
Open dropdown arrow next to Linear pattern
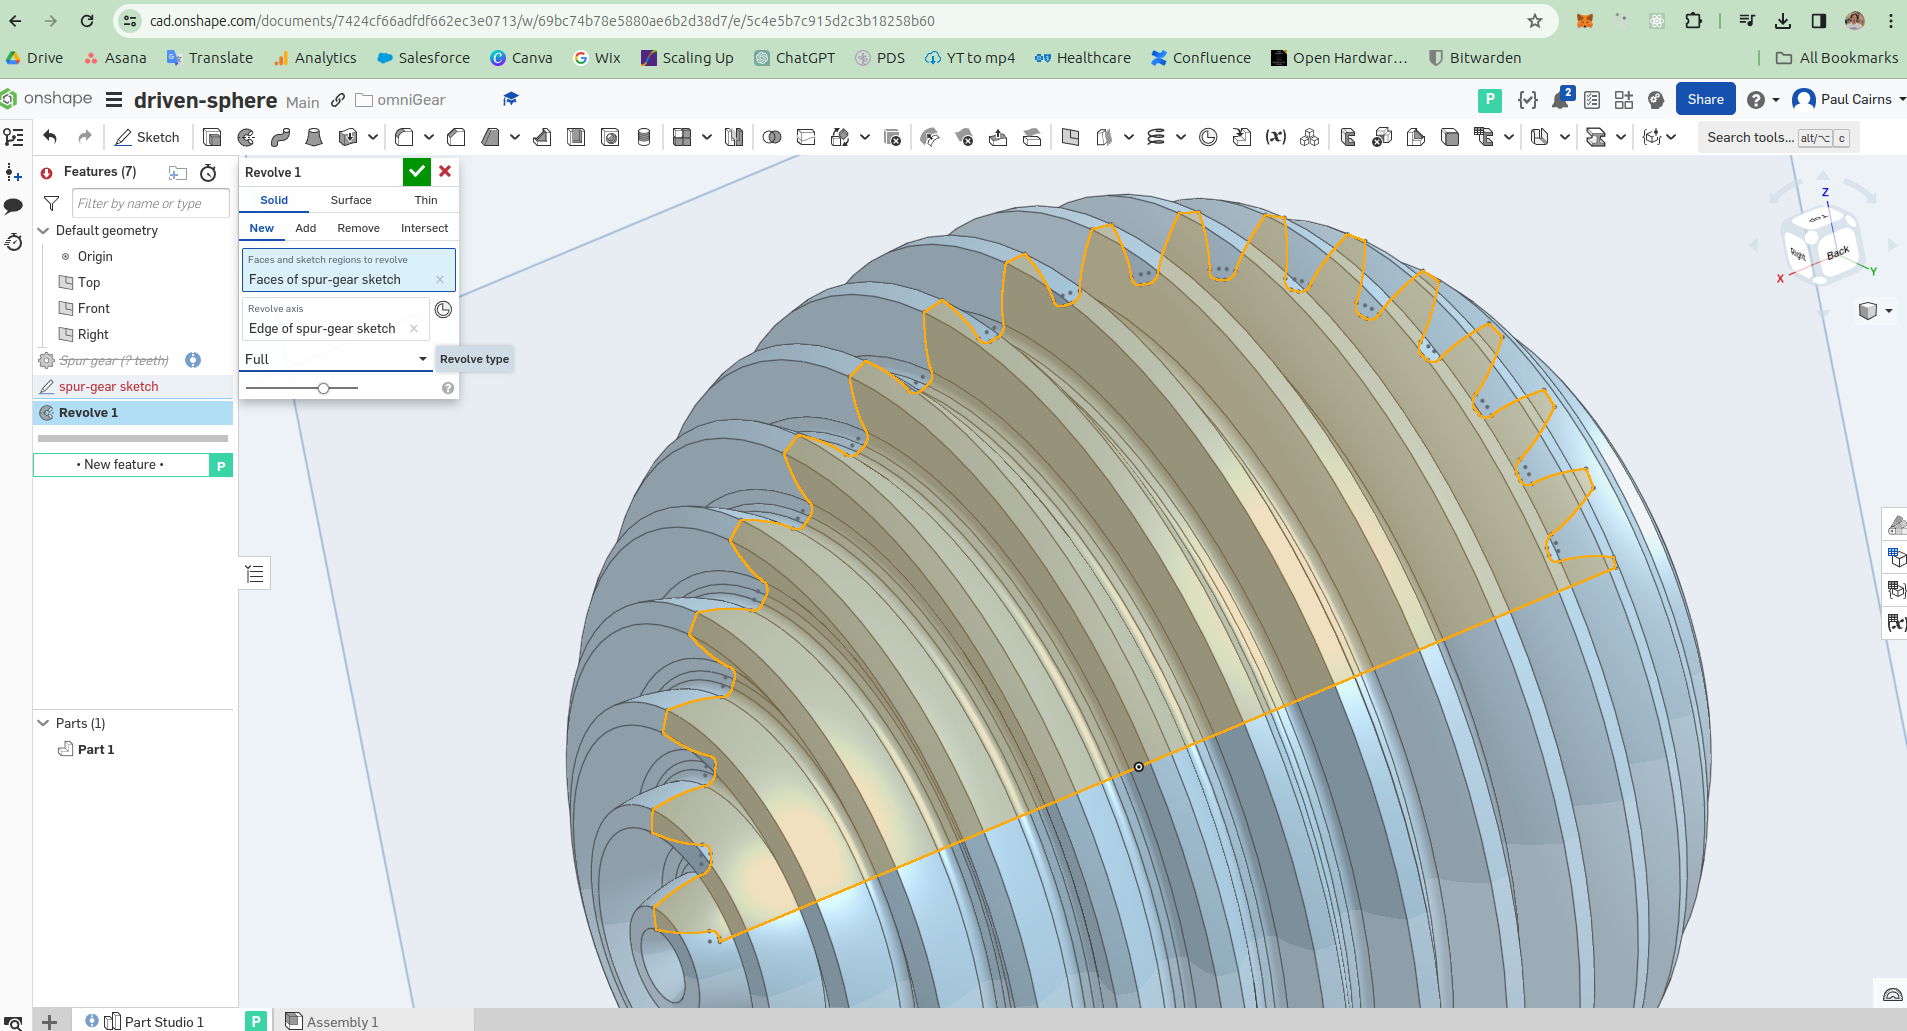coord(707,137)
